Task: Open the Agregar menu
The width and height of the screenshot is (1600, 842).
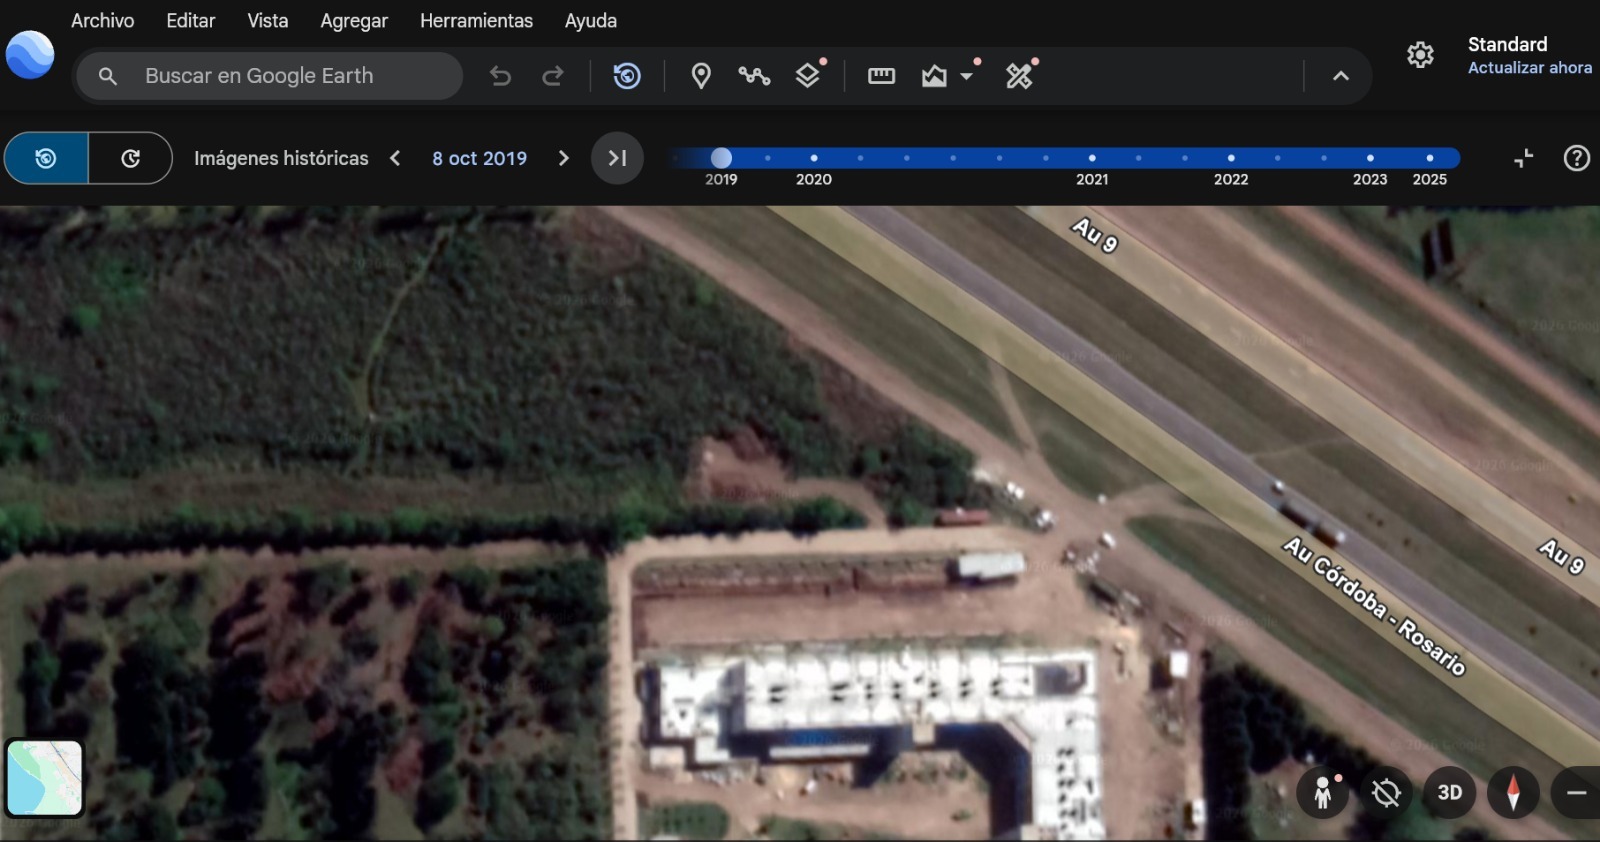Action: click(353, 21)
